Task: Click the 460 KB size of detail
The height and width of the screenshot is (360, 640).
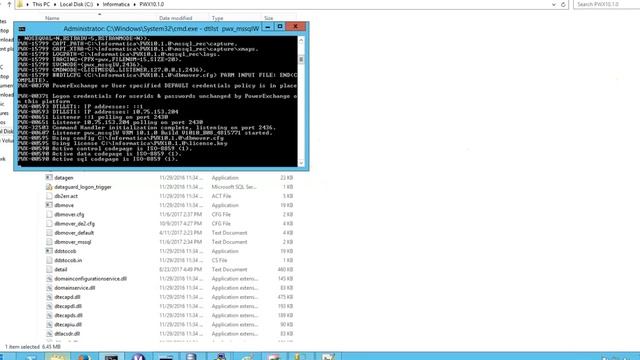Action: tap(285, 270)
